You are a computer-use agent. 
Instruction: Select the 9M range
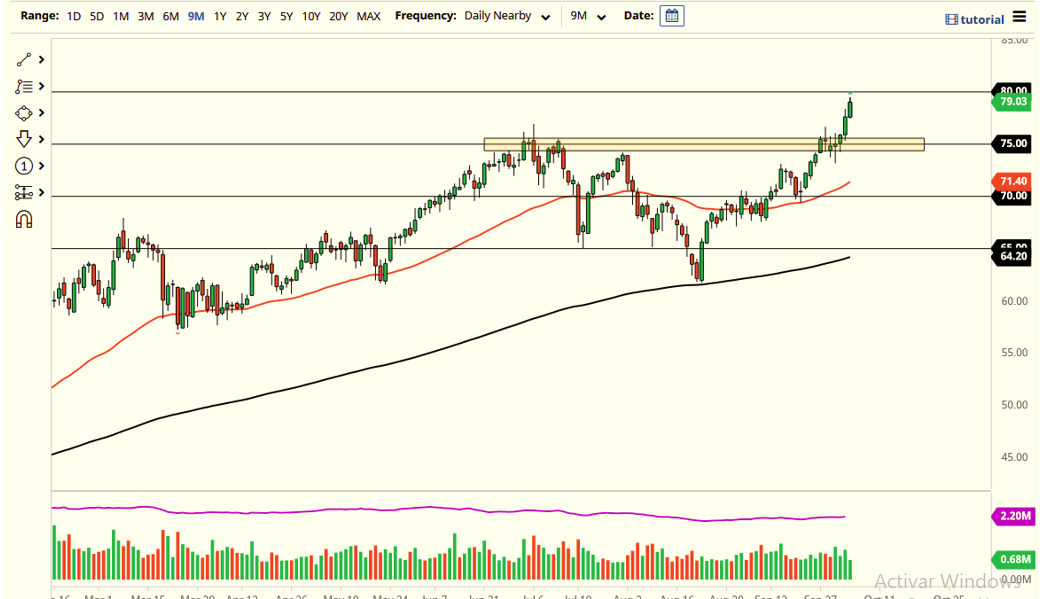point(196,16)
